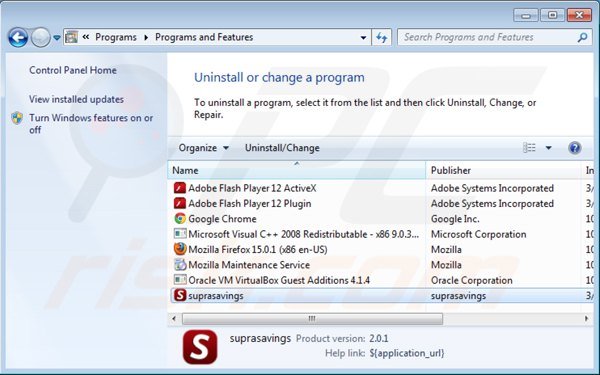Click the magnifier search icon
This screenshot has width=600, height=375.
pos(582,37)
